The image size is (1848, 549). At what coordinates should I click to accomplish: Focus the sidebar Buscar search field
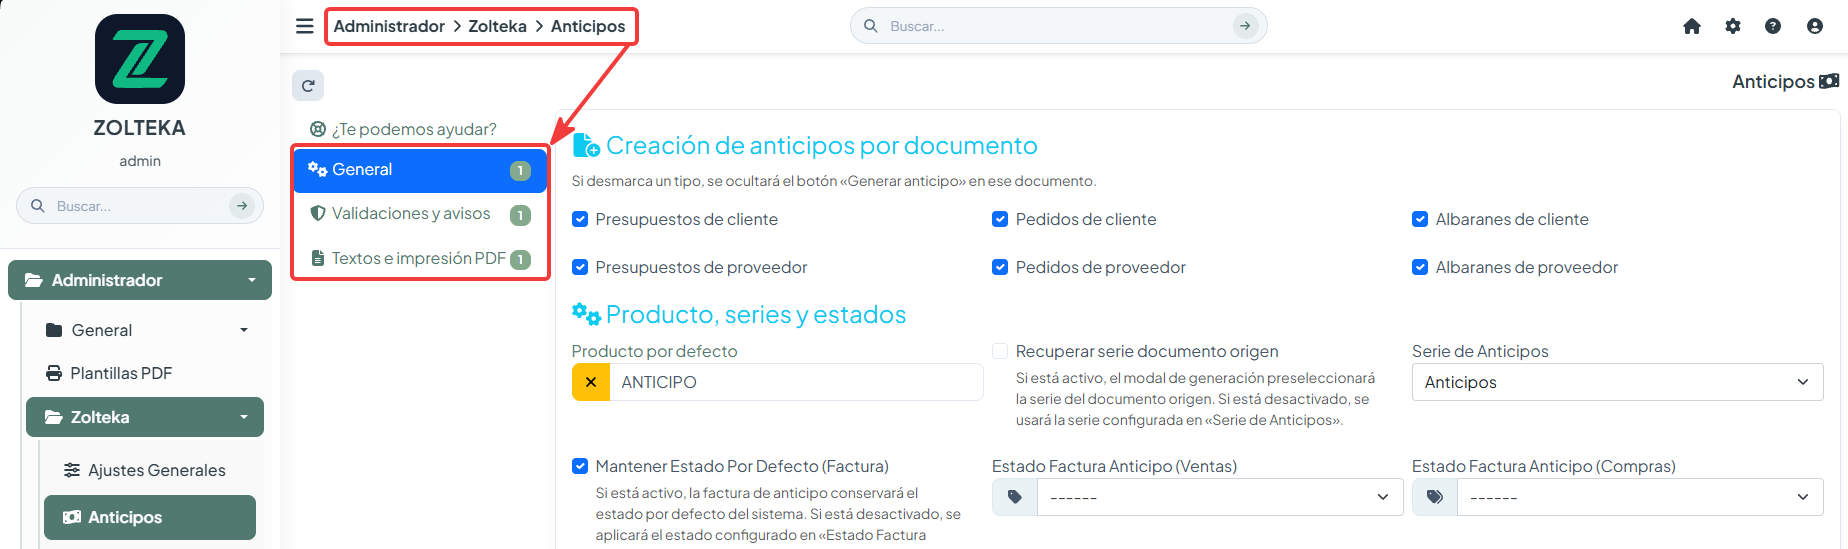tap(140, 206)
